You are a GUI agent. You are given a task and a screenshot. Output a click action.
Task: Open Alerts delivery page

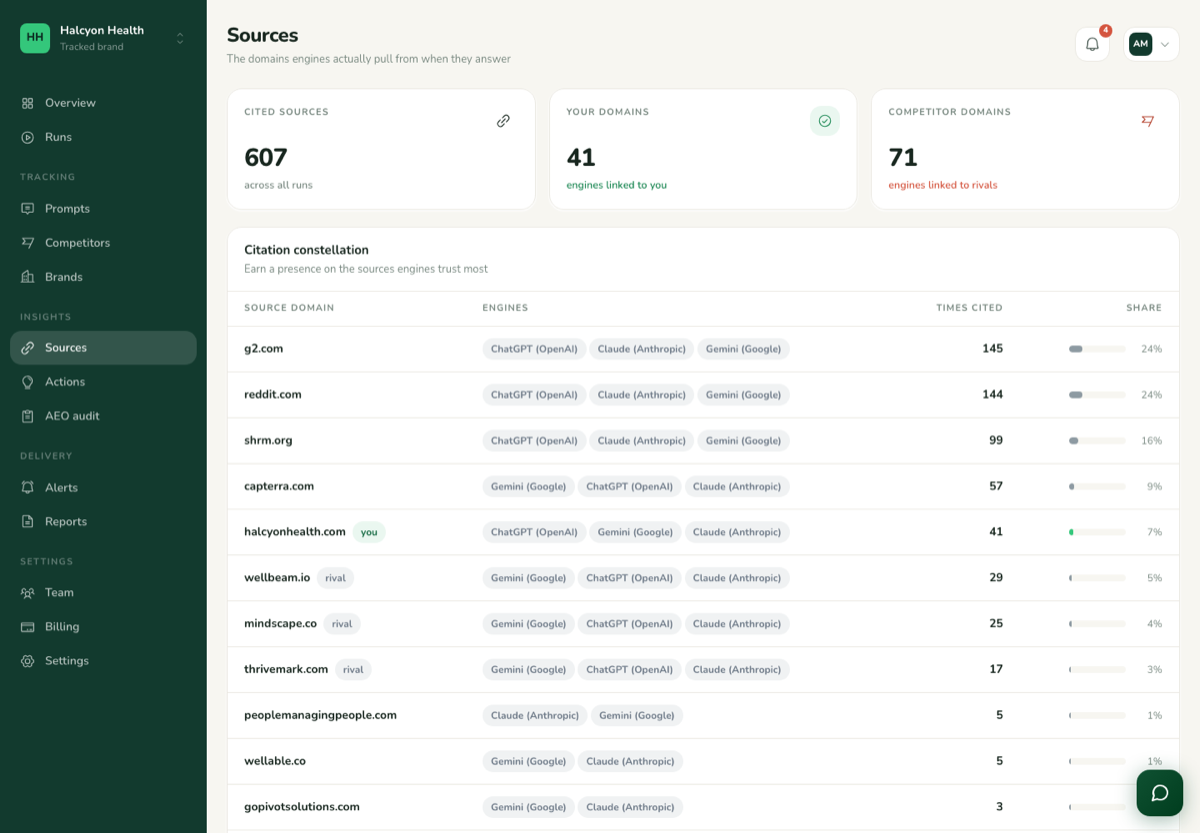[103, 488]
